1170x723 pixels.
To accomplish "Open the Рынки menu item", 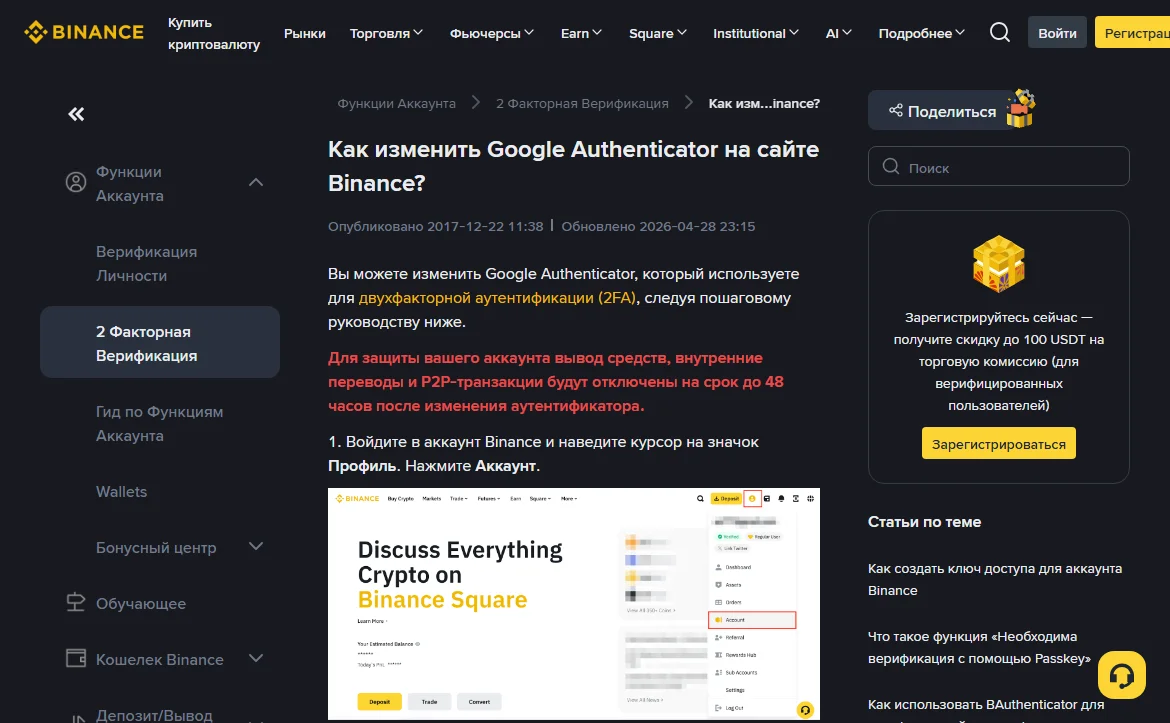I will tap(304, 34).
